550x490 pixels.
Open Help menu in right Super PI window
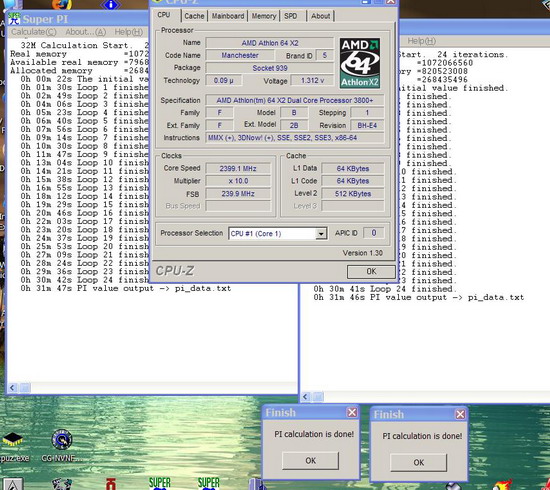click(x=422, y=41)
